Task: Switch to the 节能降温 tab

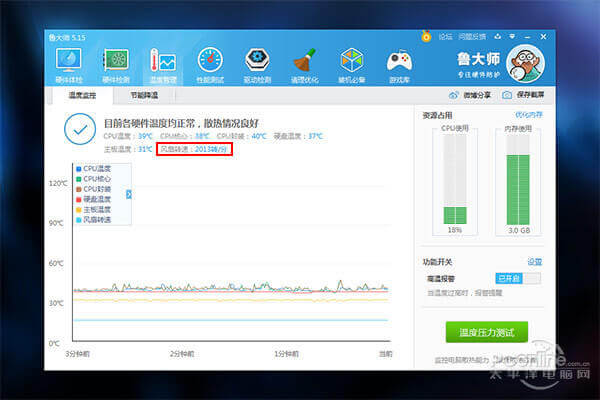Action: (x=144, y=95)
